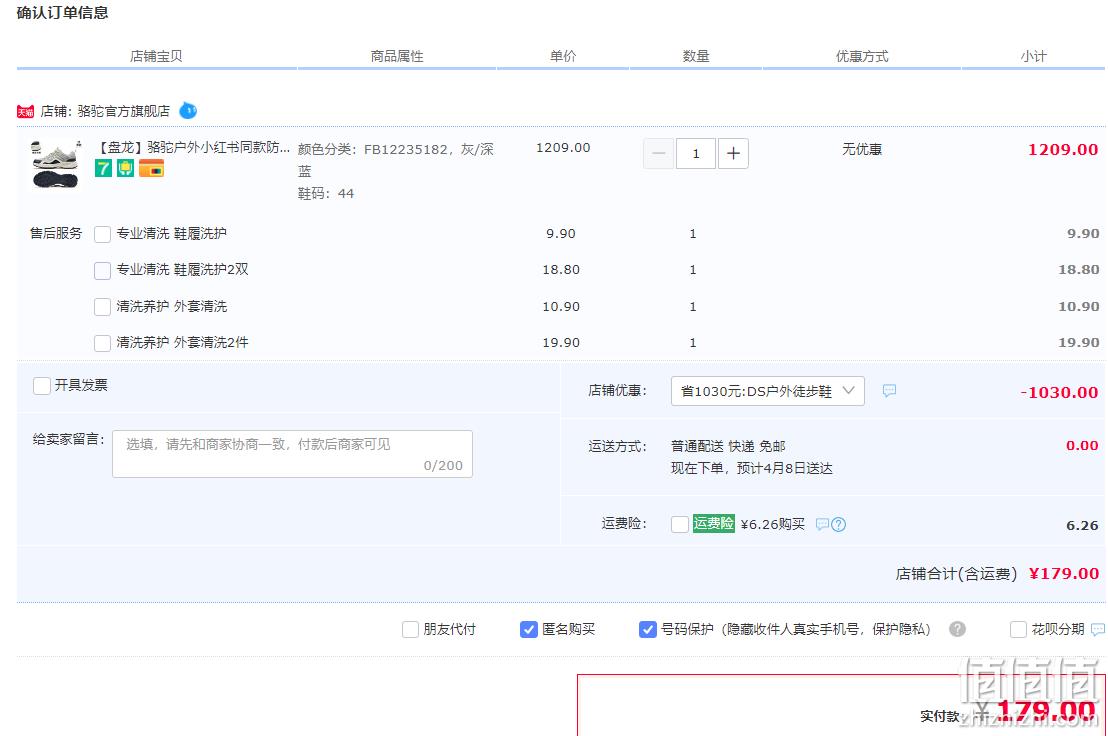
Task: Enable 朋友代付 checkbox
Action: (x=410, y=630)
